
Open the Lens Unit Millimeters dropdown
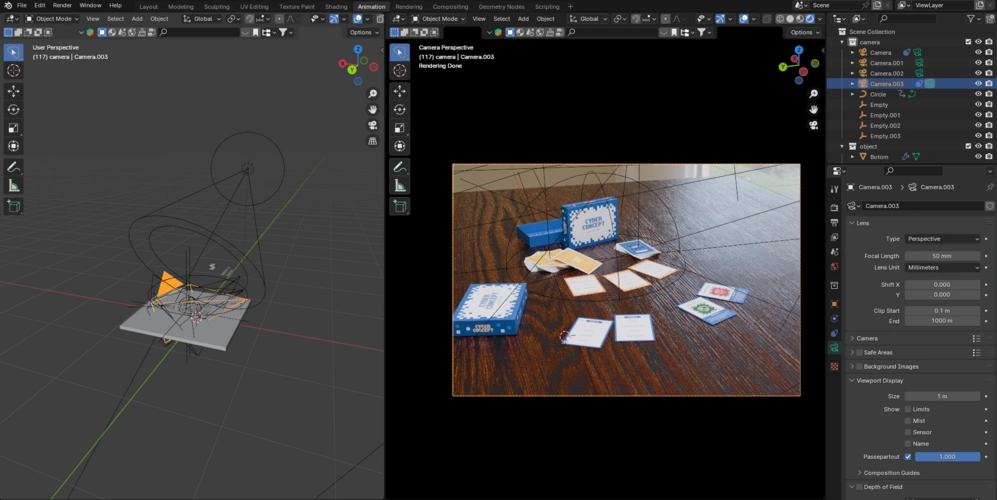pyautogui.click(x=942, y=268)
